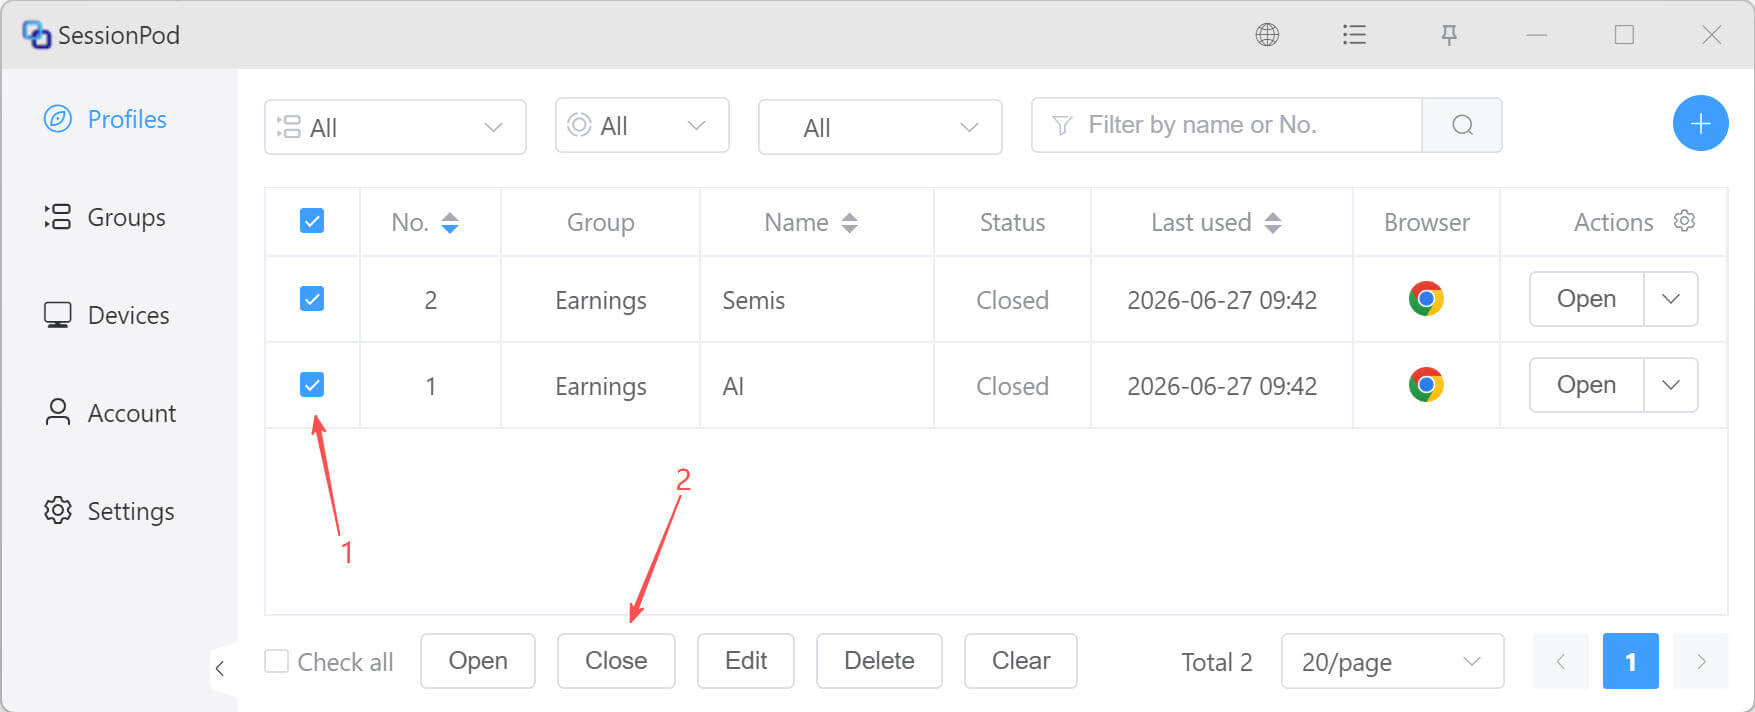Image resolution: width=1755 pixels, height=712 pixels.
Task: Click Open button in the AI row
Action: point(1586,385)
